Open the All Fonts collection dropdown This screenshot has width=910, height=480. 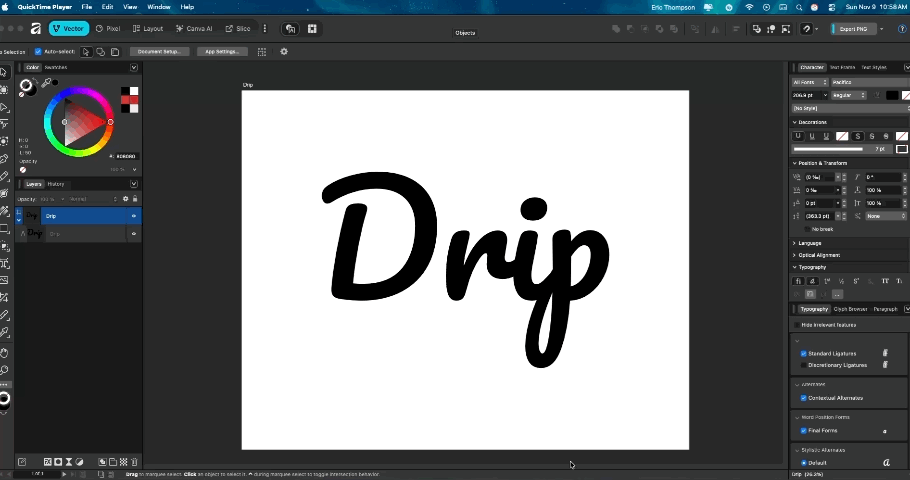810,82
